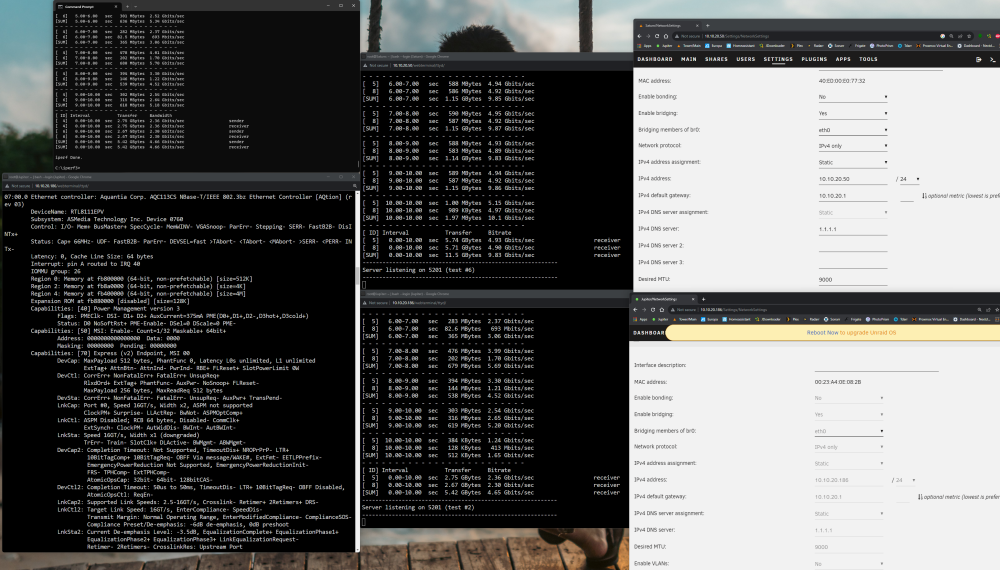Viewport: 1000px width, 570px height.
Task: Close the Jupiter/NetworkSettings browser tab
Action: (693, 299)
